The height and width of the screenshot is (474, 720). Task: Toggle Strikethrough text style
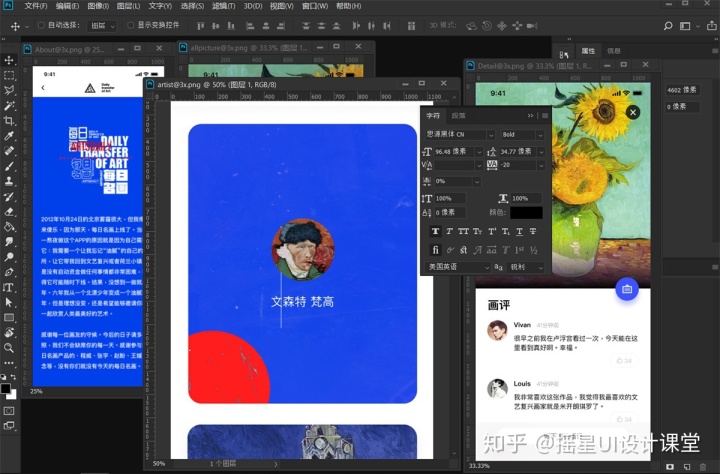pyautogui.click(x=533, y=231)
